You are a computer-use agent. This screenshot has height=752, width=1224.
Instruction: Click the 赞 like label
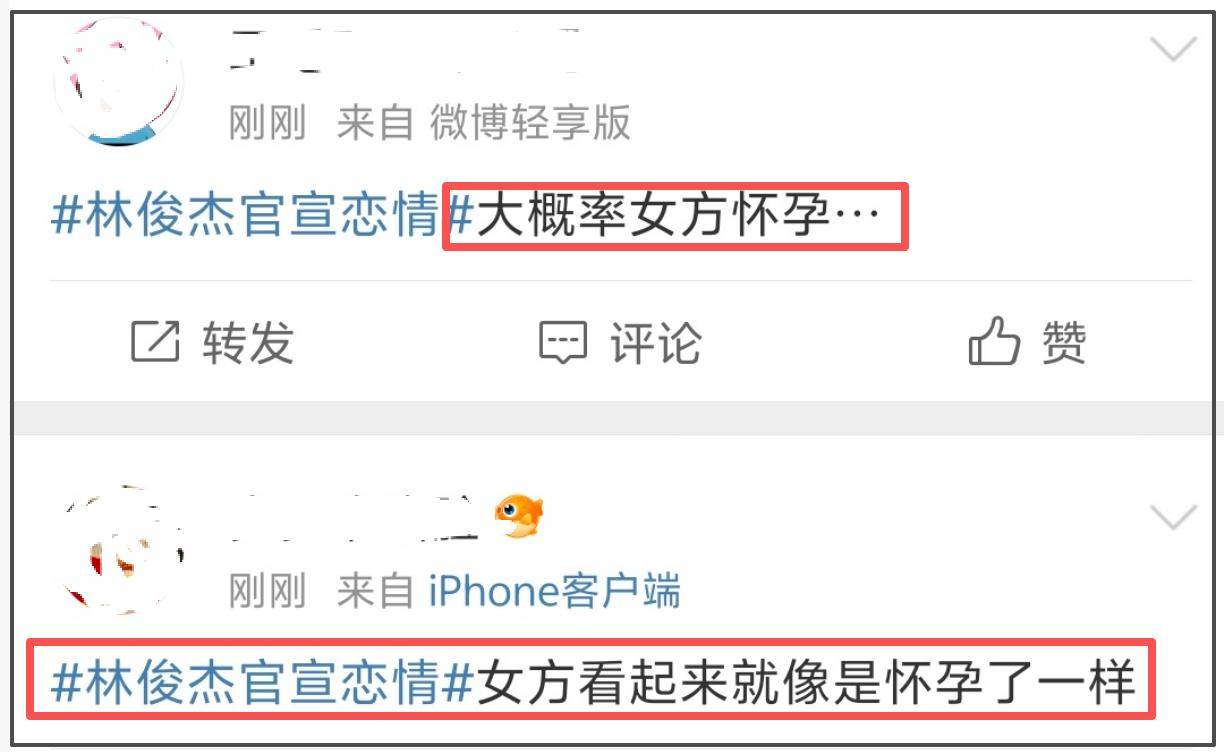(1064, 343)
